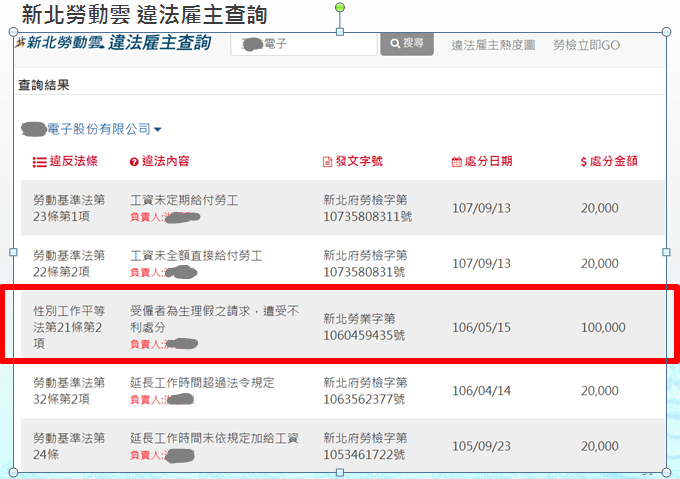Select 性別工作平等法第21條第2項 cell
This screenshot has height=479, width=680.
tap(69, 327)
